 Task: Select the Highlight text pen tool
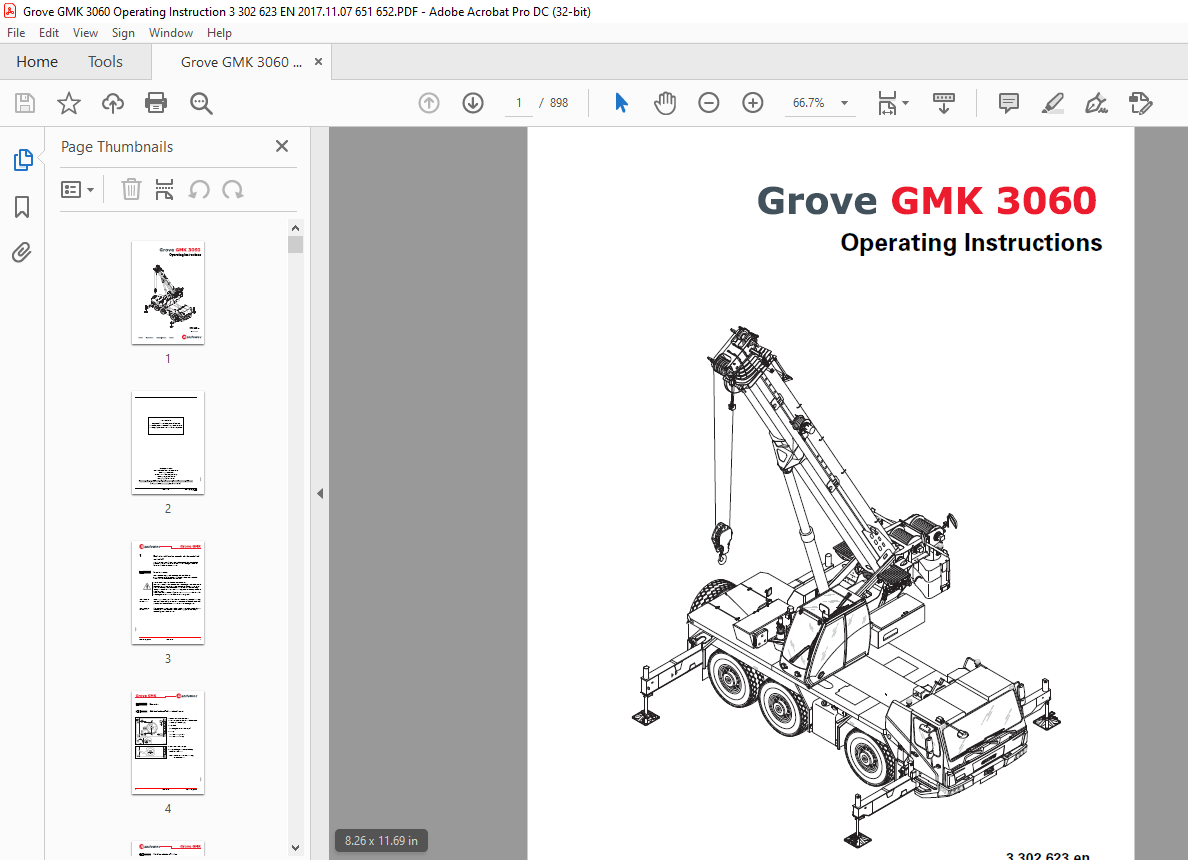pos(1052,103)
